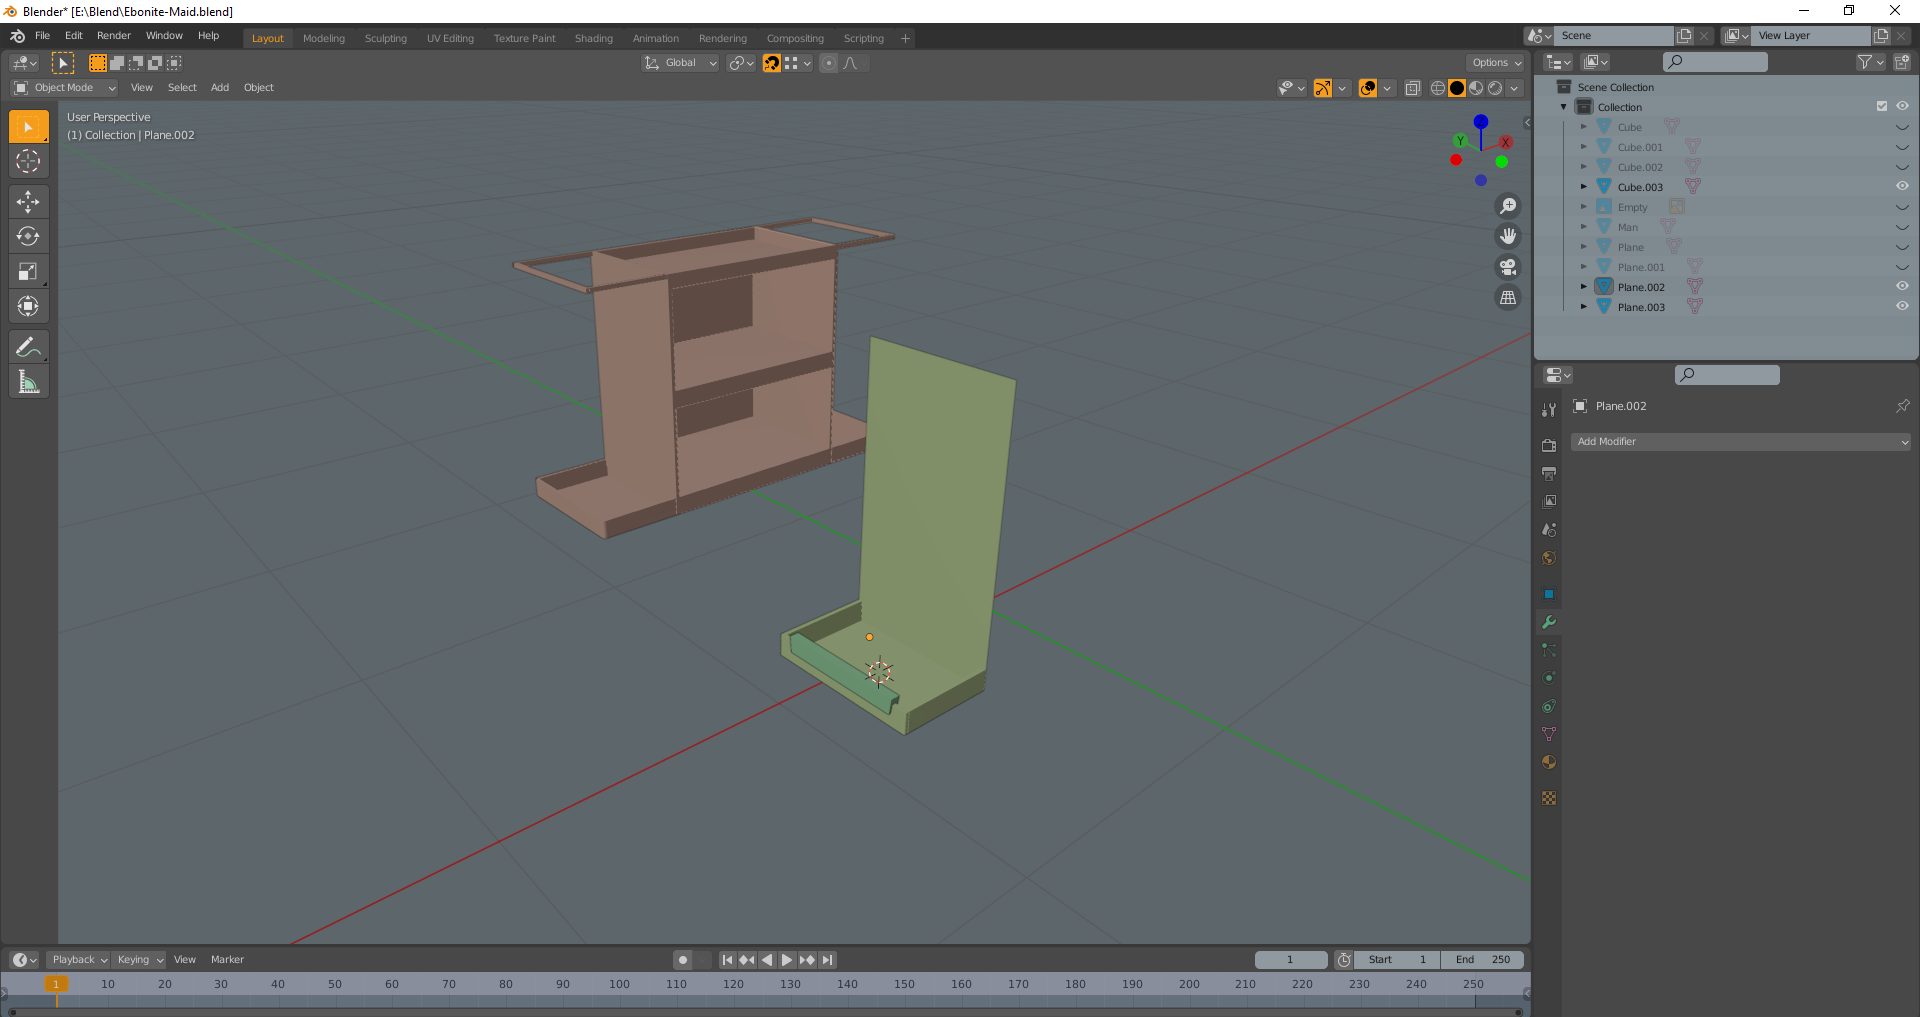Open the Modifier wrench properties tab
Screen dimensions: 1920x1017
(x=1549, y=622)
